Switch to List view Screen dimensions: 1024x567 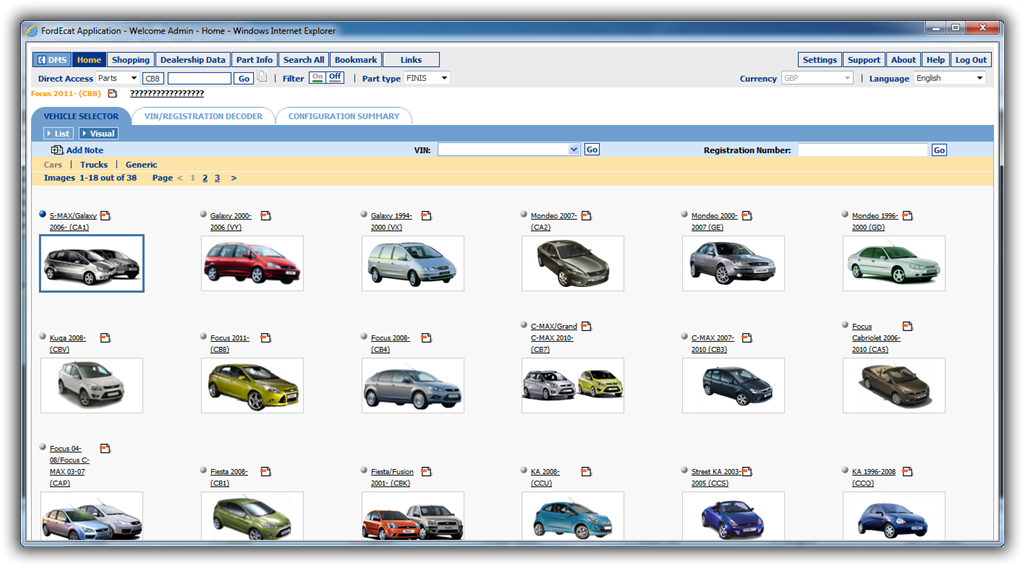click(x=57, y=133)
